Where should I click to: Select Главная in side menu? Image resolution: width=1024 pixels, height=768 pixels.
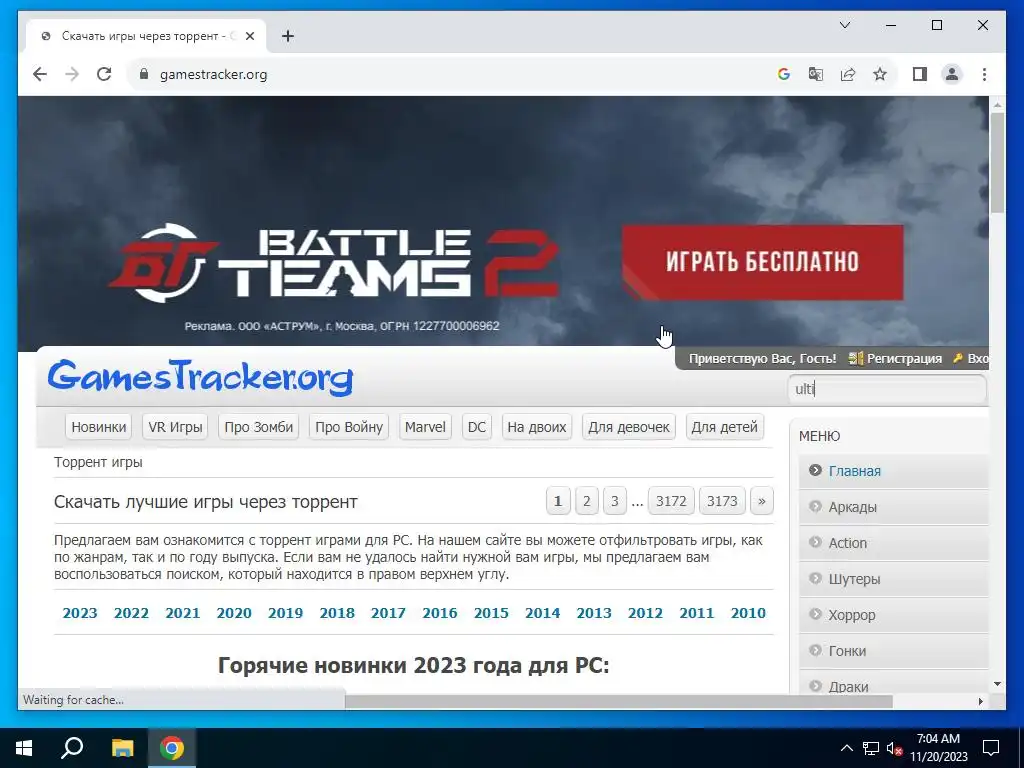coord(893,471)
